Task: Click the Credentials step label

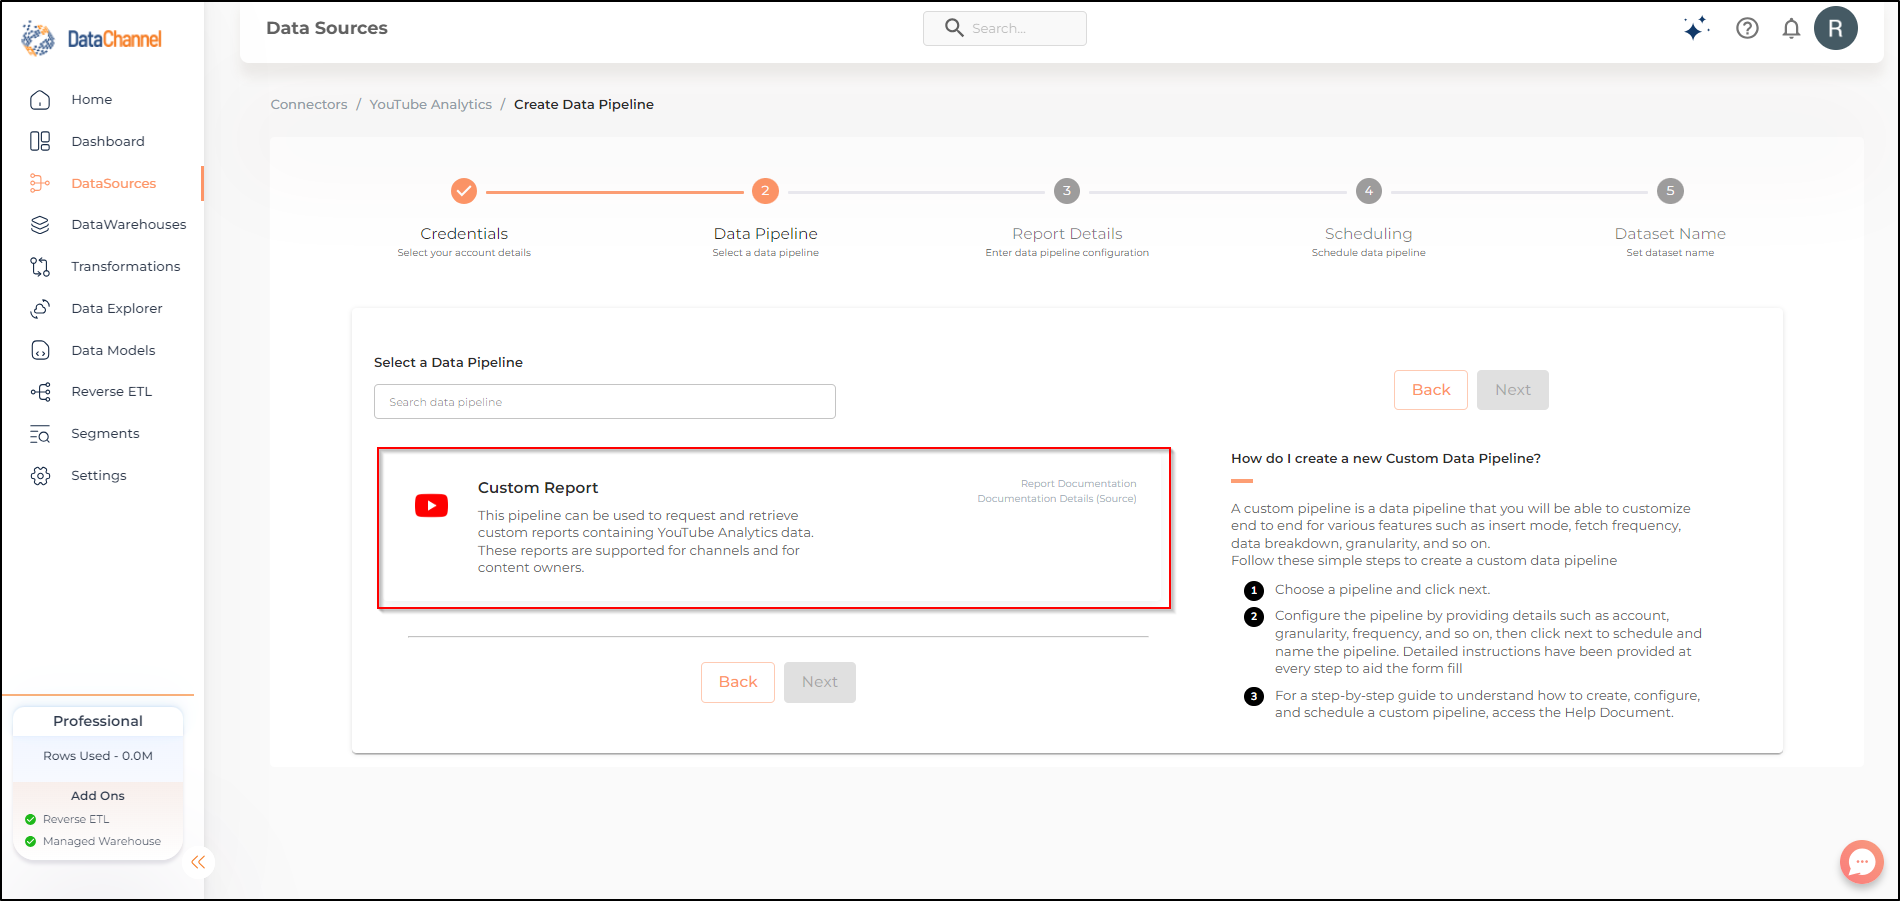Action: tap(464, 234)
